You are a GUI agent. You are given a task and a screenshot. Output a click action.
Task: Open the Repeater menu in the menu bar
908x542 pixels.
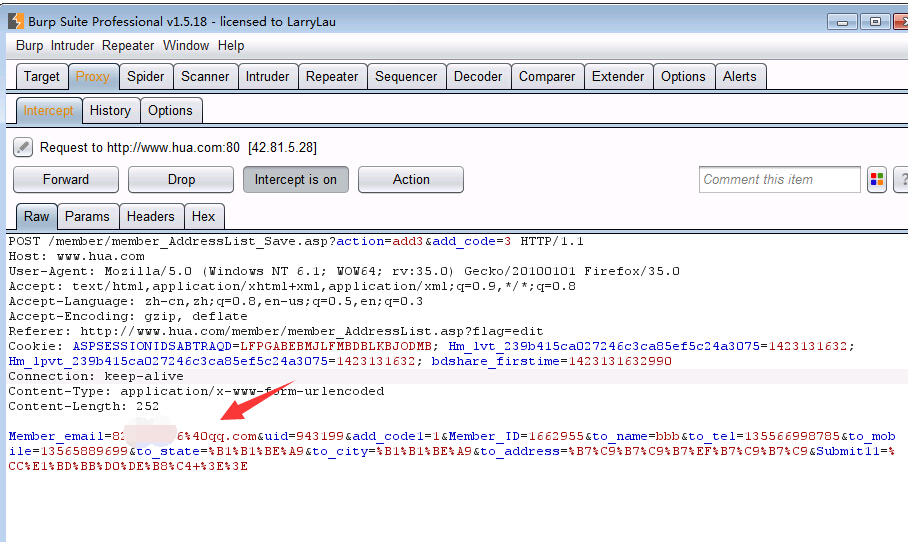coord(128,46)
